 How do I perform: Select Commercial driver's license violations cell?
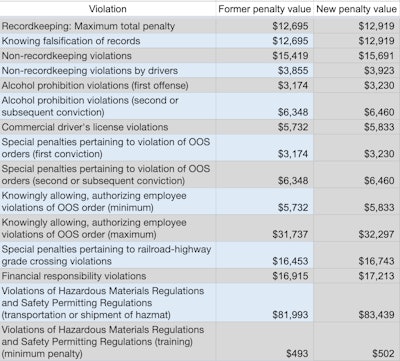coord(108,127)
